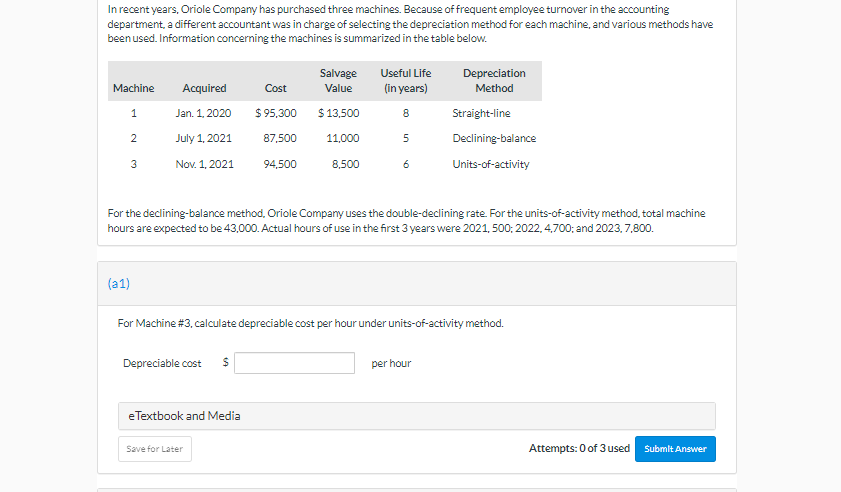Select the Salvage Value column header

(338, 80)
